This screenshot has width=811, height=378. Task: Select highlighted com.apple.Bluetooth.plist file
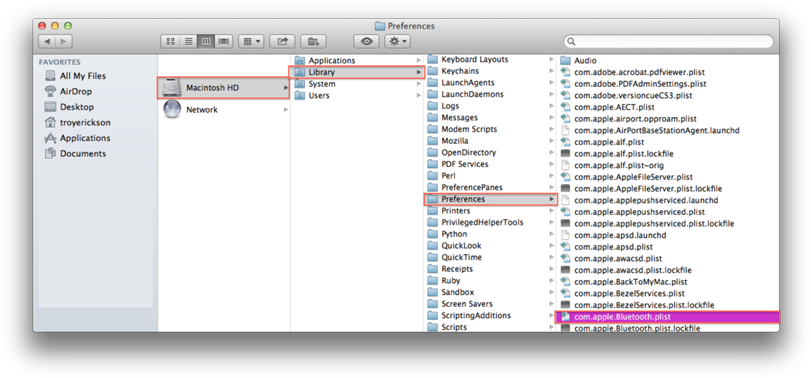pos(668,317)
